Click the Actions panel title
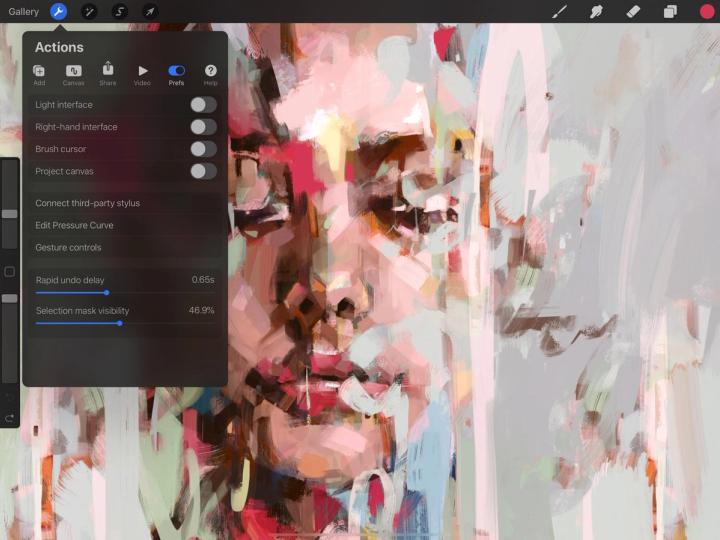Image resolution: width=720 pixels, height=540 pixels. [59, 47]
